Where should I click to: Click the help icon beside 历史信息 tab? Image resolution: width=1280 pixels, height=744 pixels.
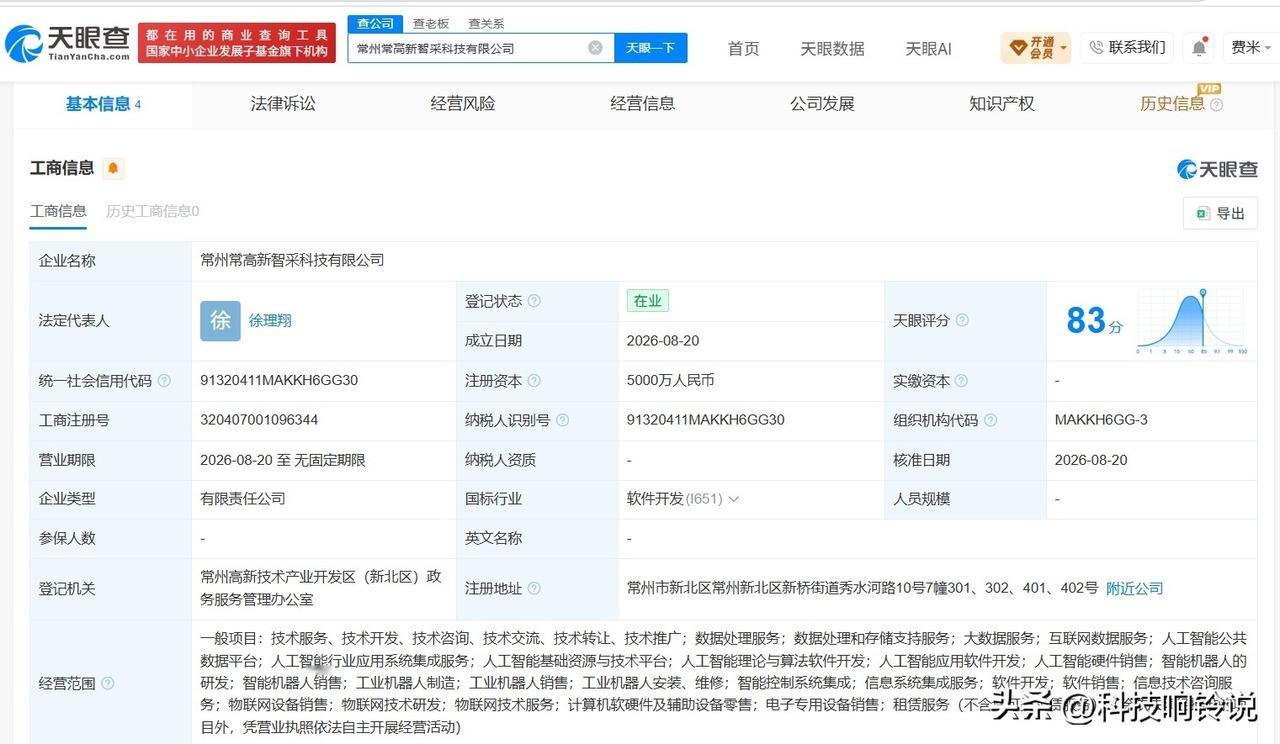click(1216, 105)
